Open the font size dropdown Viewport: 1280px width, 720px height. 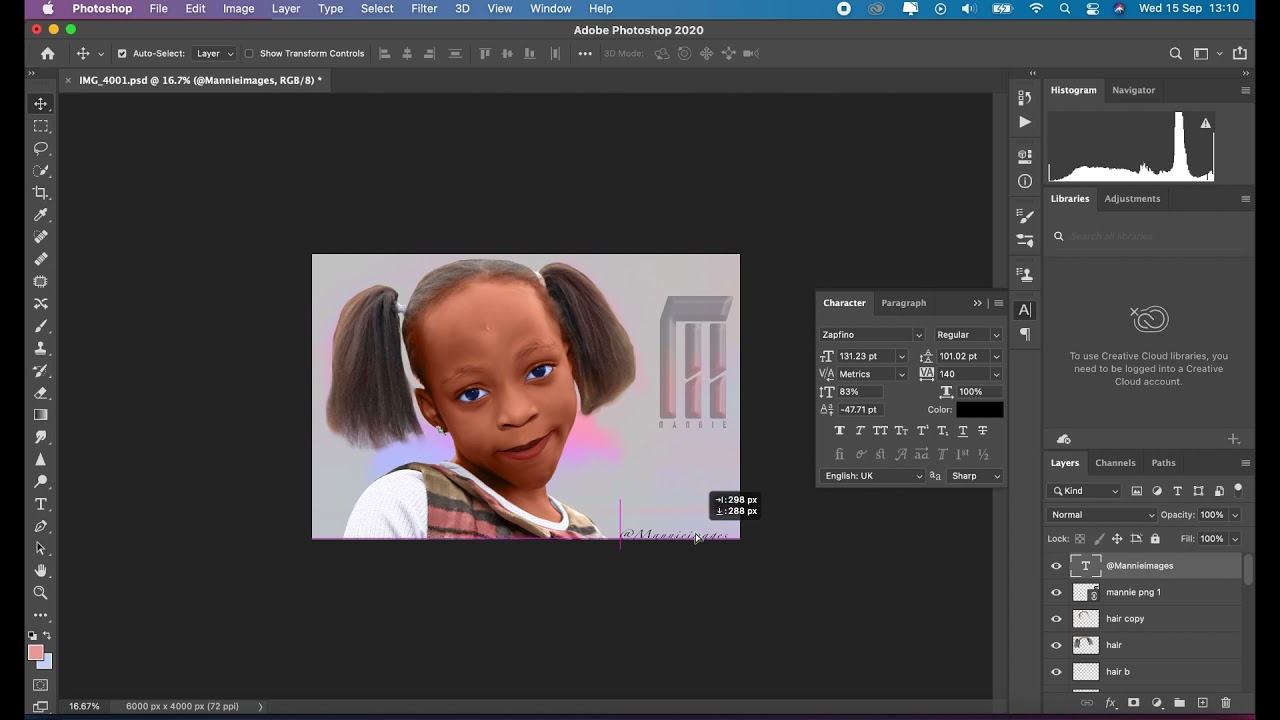pos(901,356)
